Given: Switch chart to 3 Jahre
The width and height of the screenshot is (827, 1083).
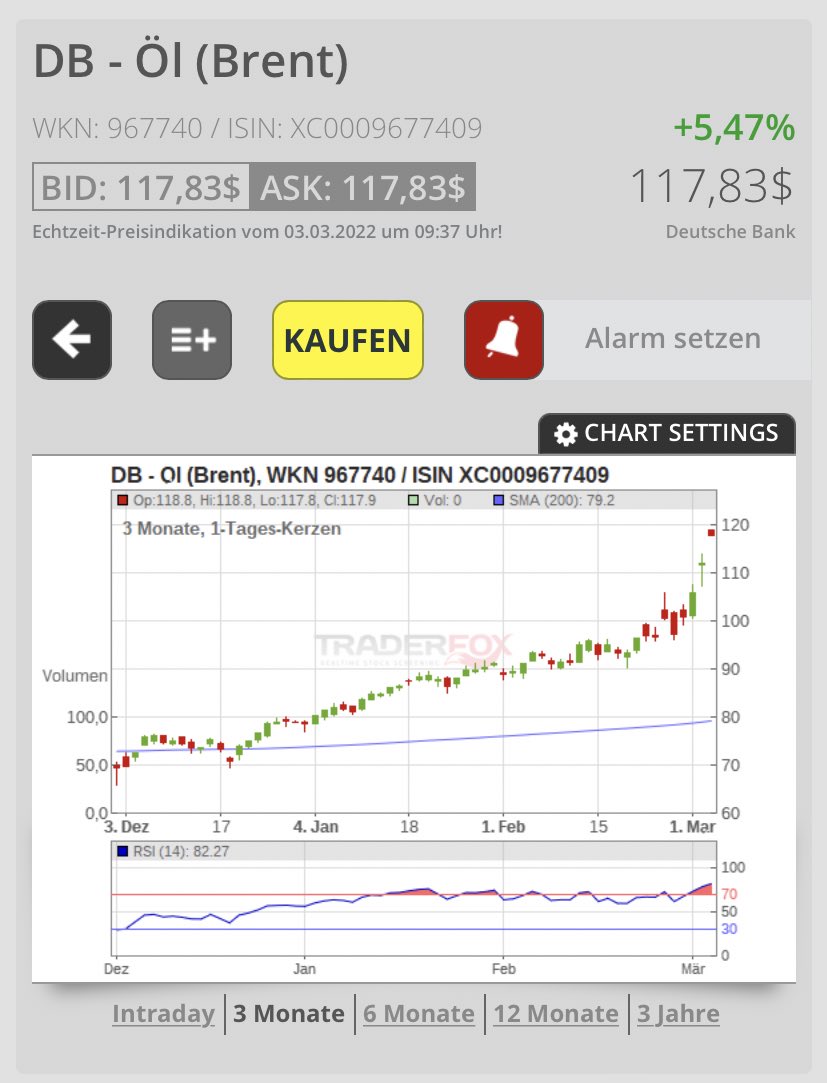Looking at the screenshot, I should tap(678, 1013).
